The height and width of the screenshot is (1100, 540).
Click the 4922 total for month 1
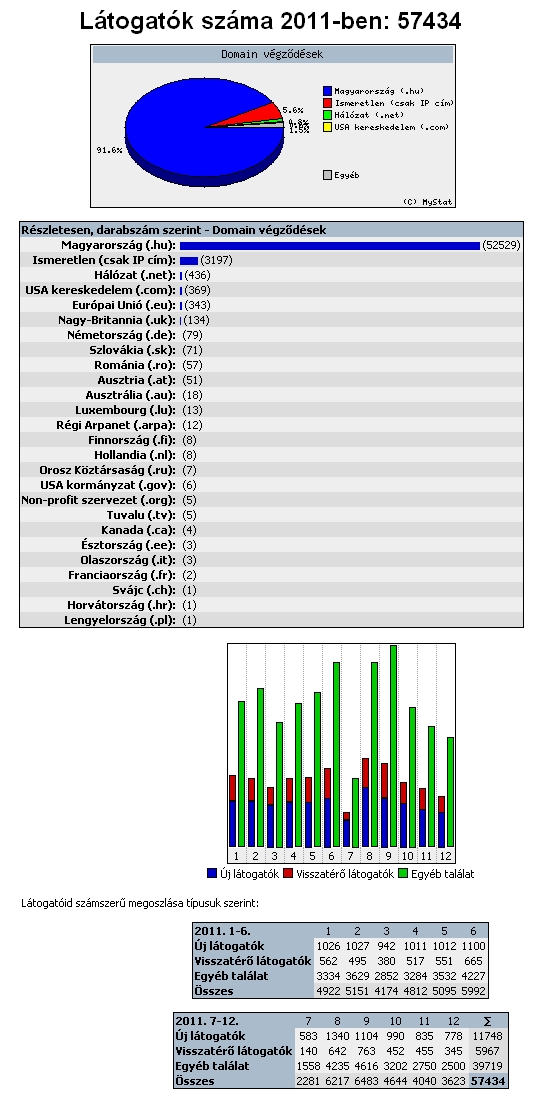click(x=328, y=991)
